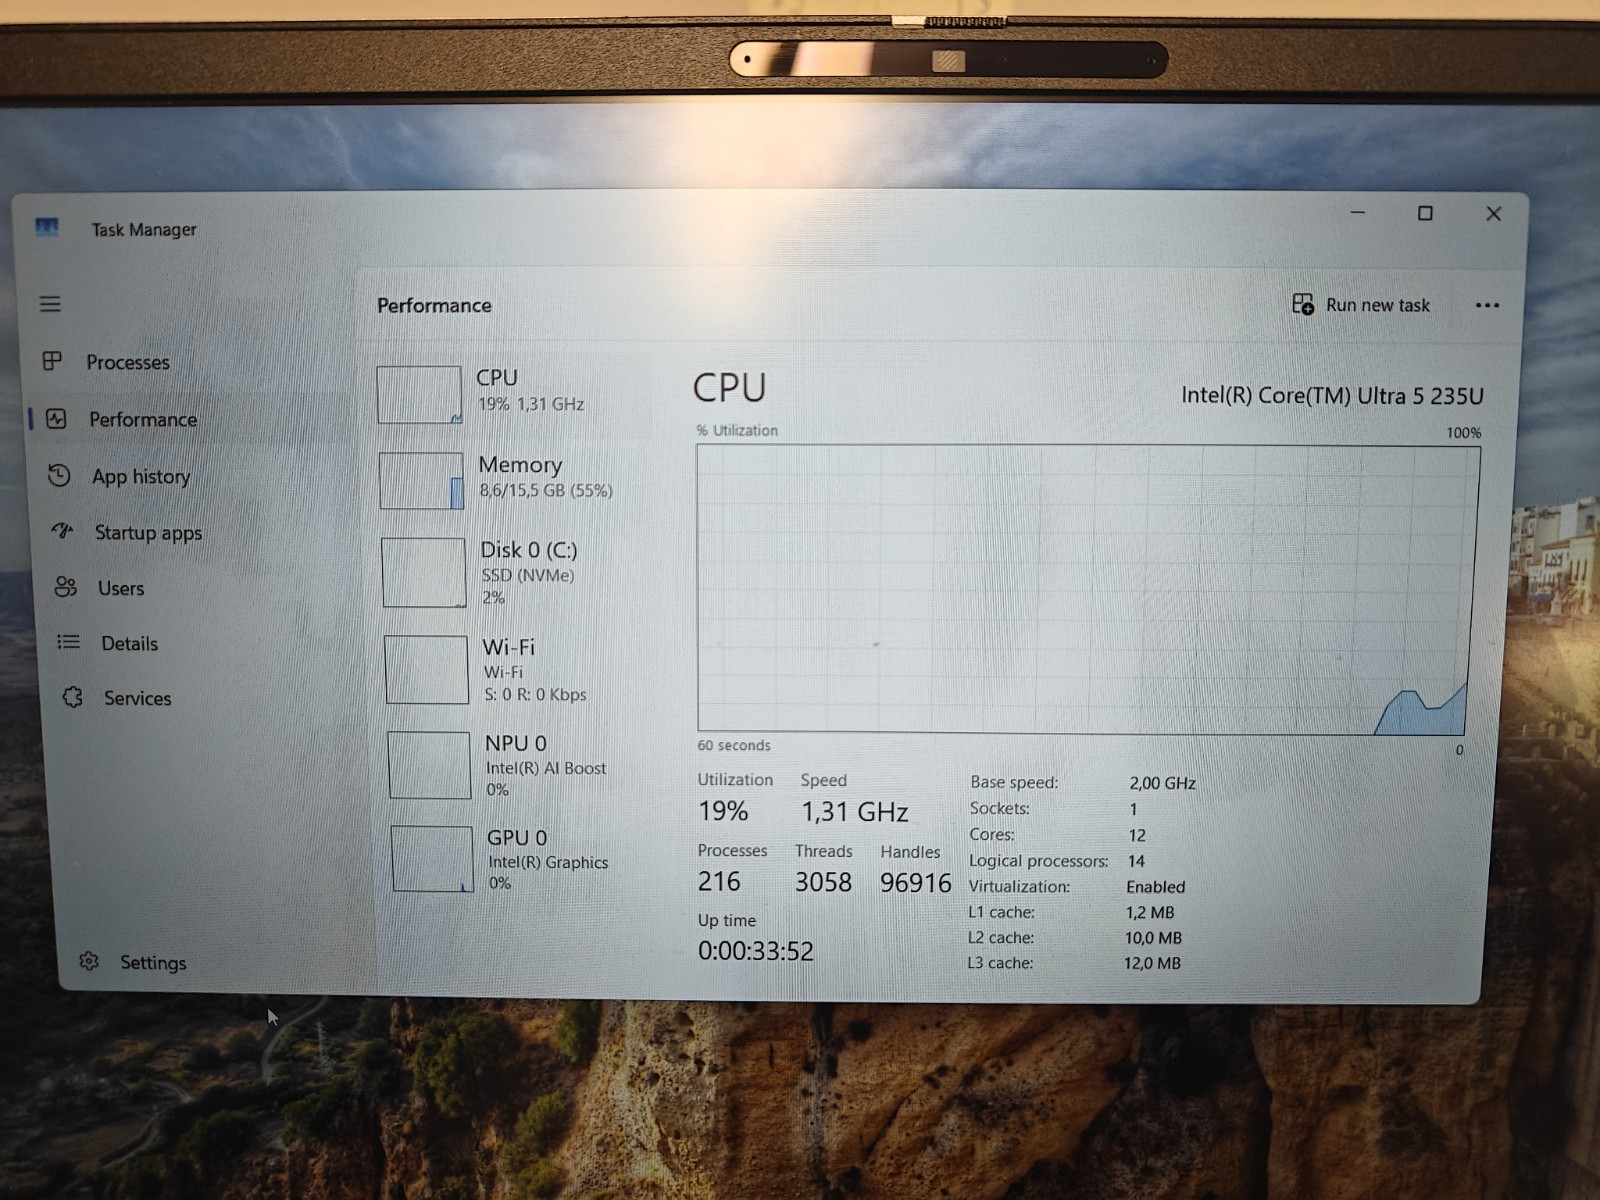This screenshot has width=1600, height=1200.
Task: Click the Virtualization Enabled value
Action: (1156, 887)
